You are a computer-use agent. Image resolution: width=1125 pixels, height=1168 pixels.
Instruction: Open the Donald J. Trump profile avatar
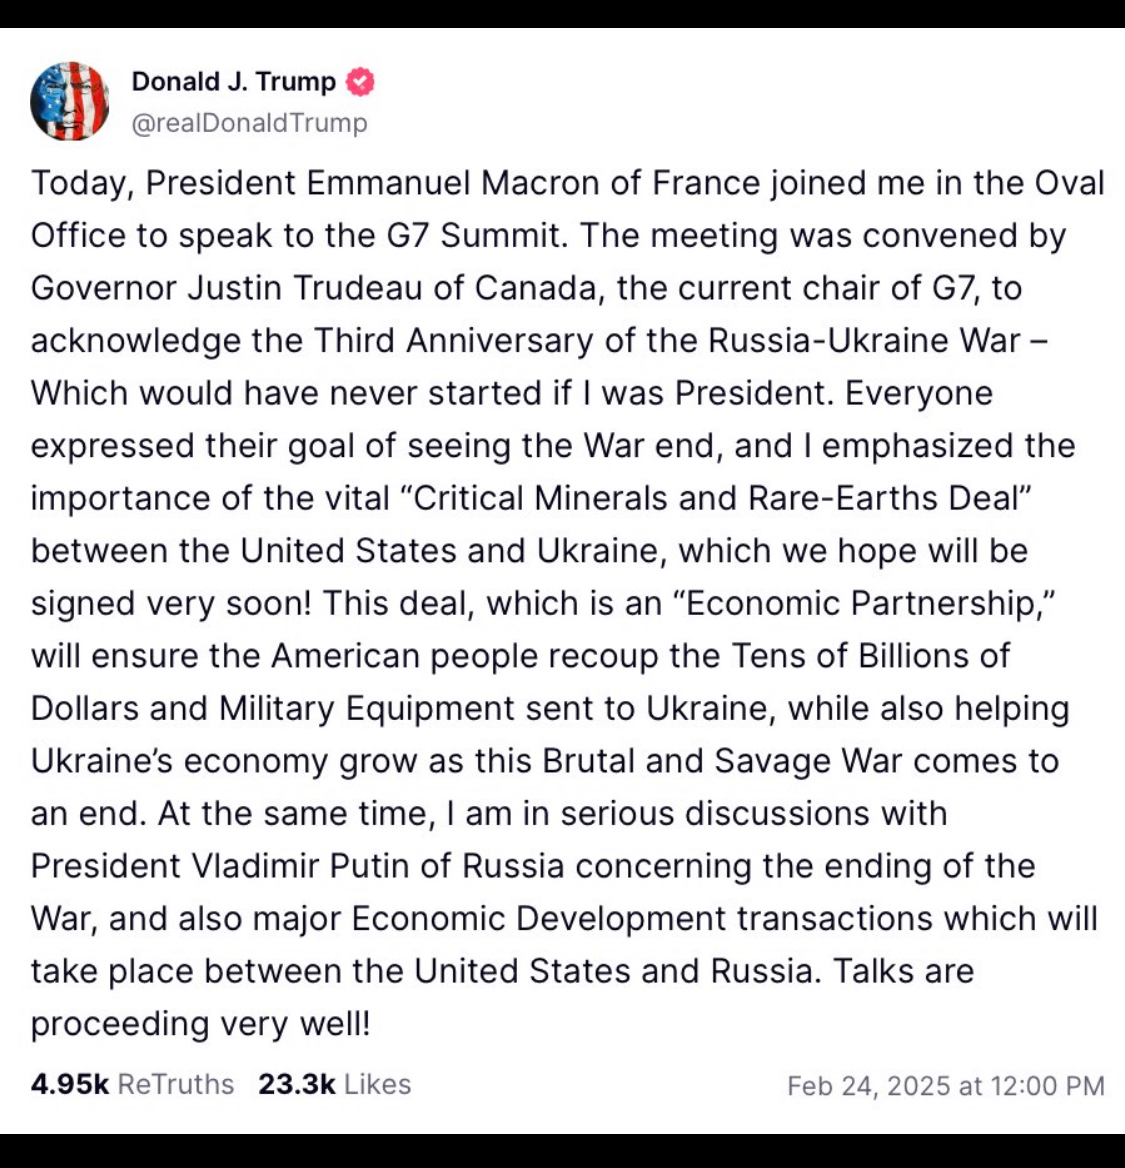click(70, 101)
